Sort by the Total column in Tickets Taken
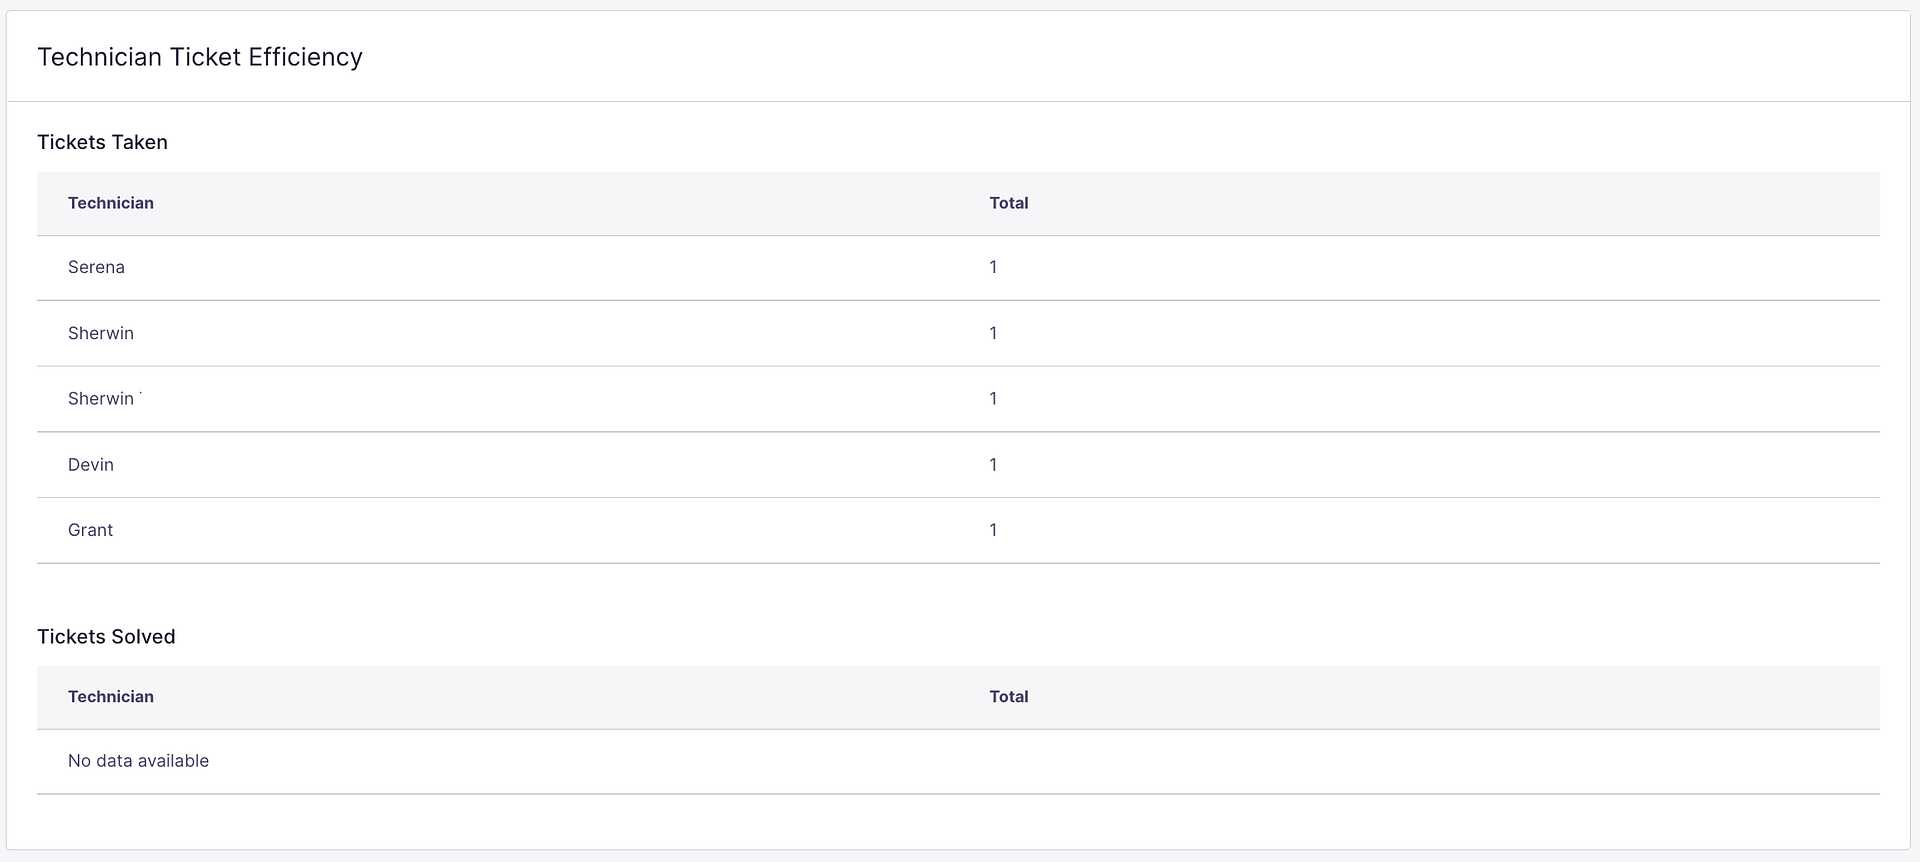1920x862 pixels. click(x=1009, y=203)
